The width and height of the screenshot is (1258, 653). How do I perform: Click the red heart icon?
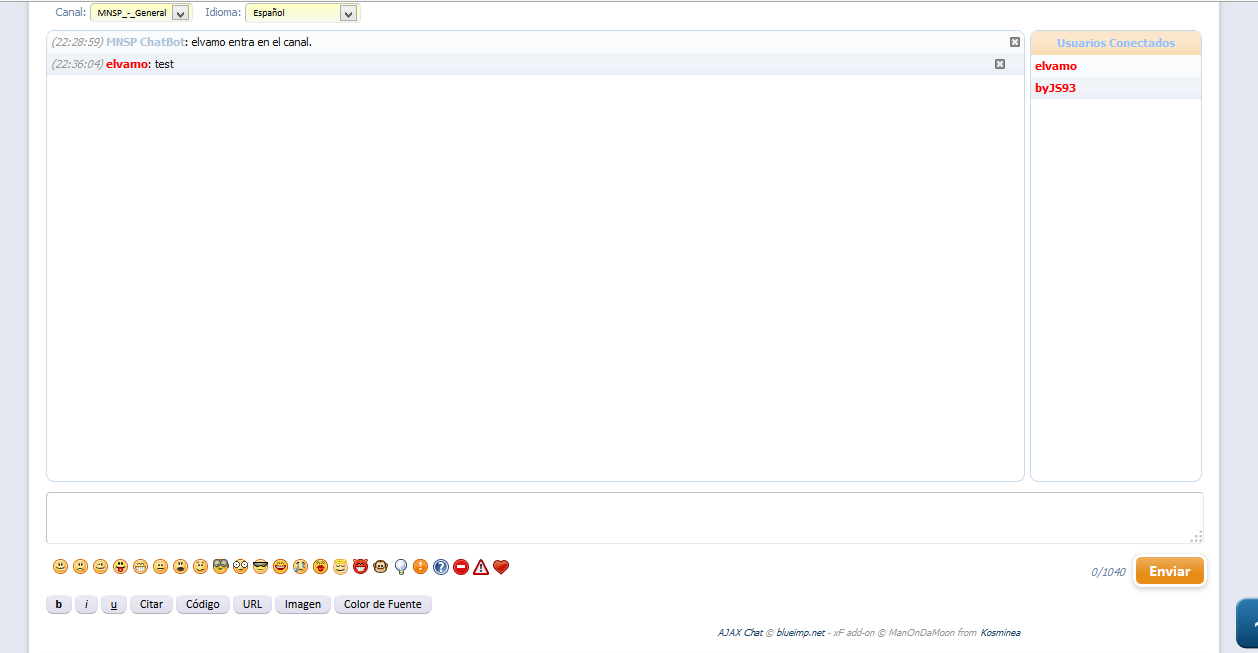pyautogui.click(x=500, y=566)
